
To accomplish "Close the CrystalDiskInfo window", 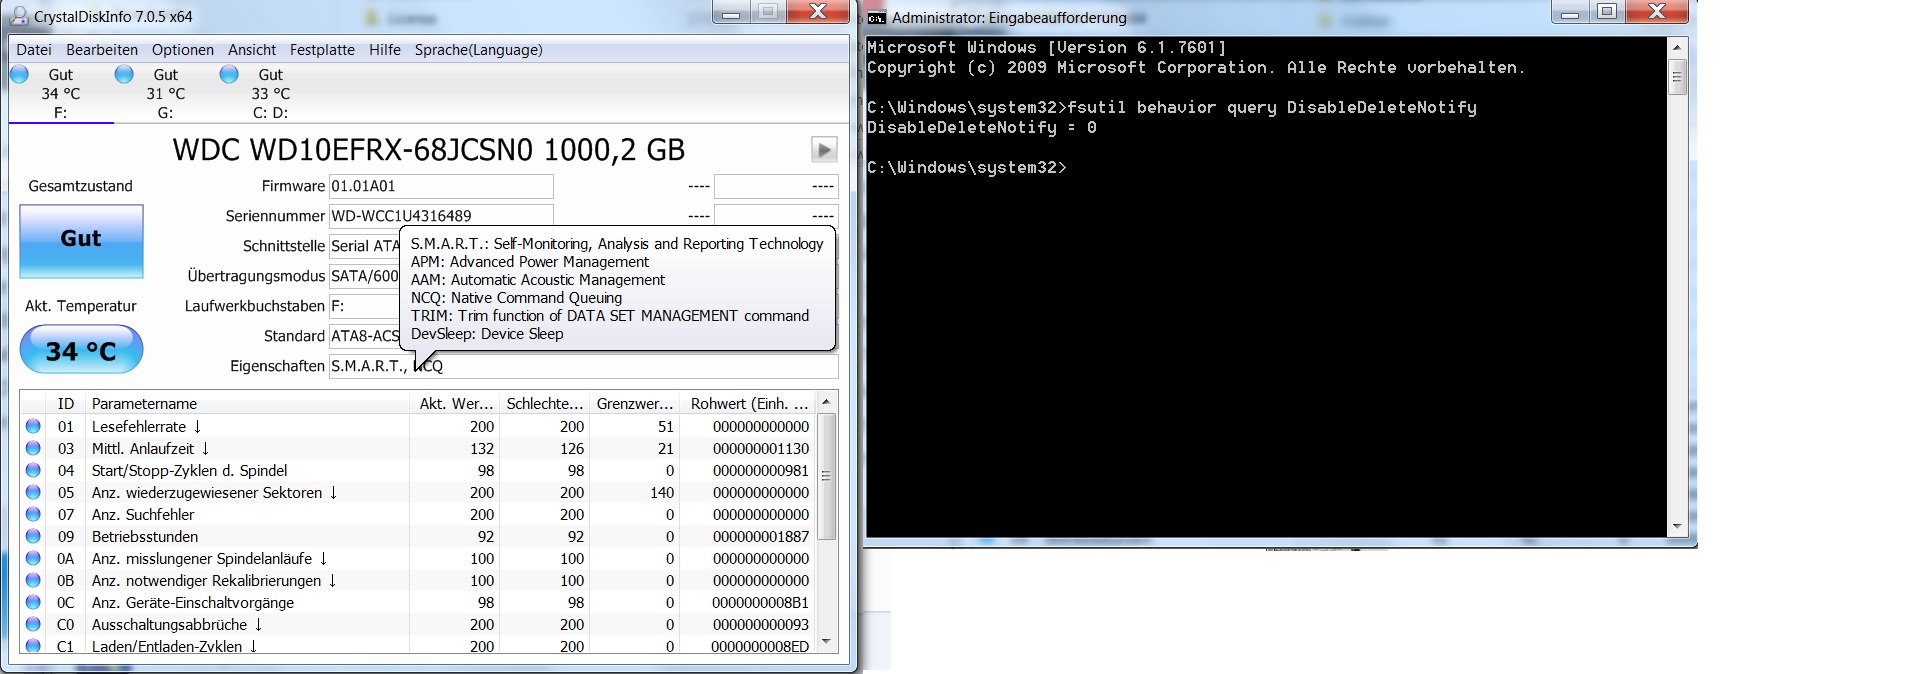I will pos(818,12).
